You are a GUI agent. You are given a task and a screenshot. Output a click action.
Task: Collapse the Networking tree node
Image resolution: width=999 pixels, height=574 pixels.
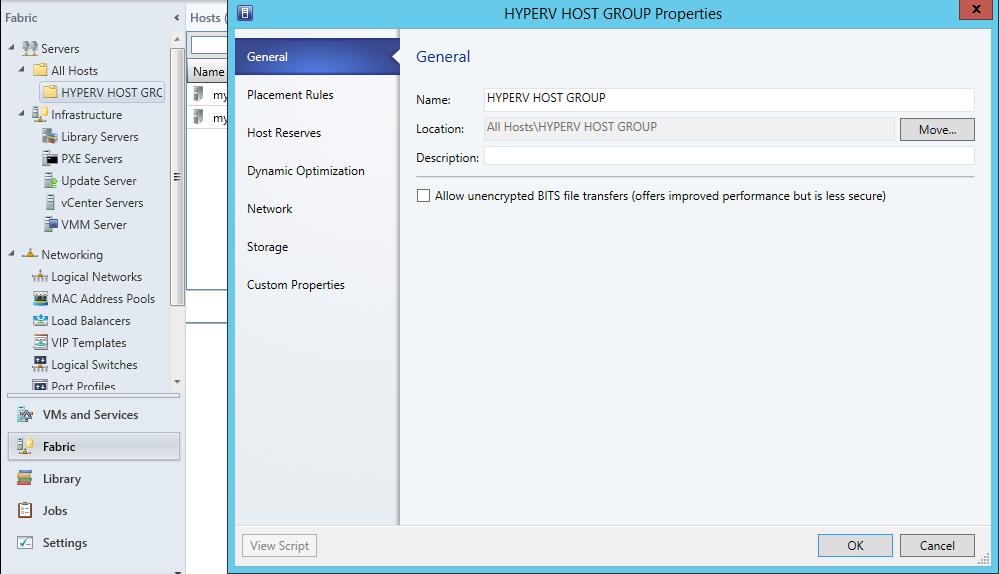[x=11, y=253]
